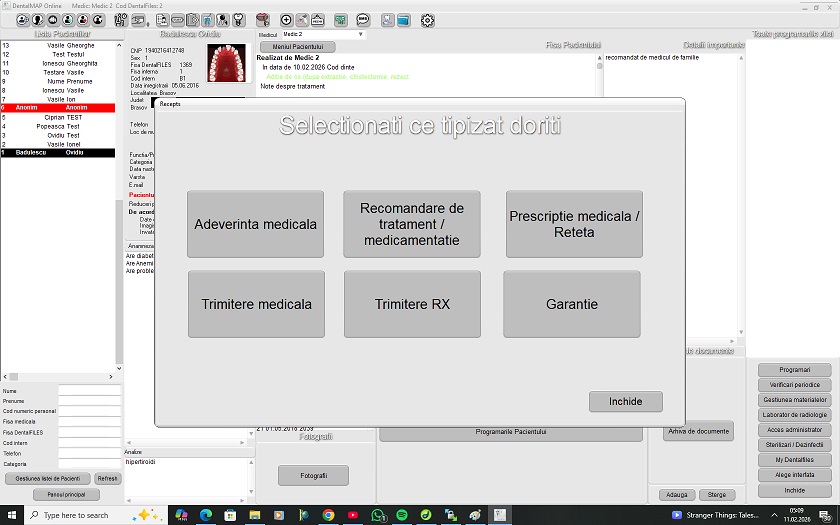Select patient Badulescu Ovidiu row

click(x=58, y=153)
